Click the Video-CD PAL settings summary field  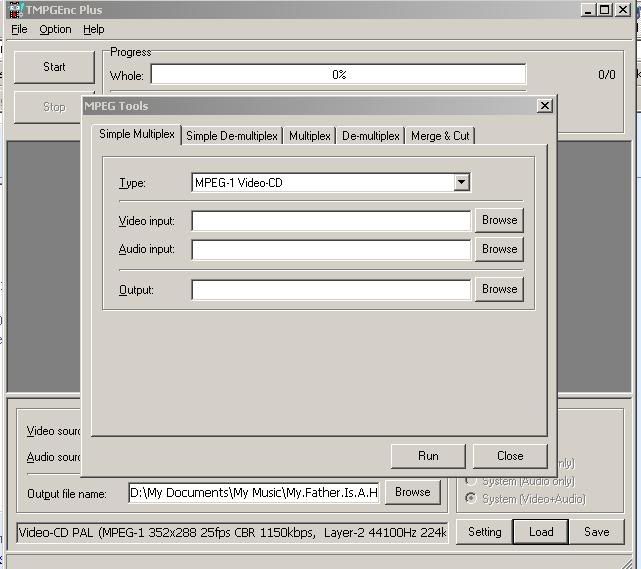point(232,533)
